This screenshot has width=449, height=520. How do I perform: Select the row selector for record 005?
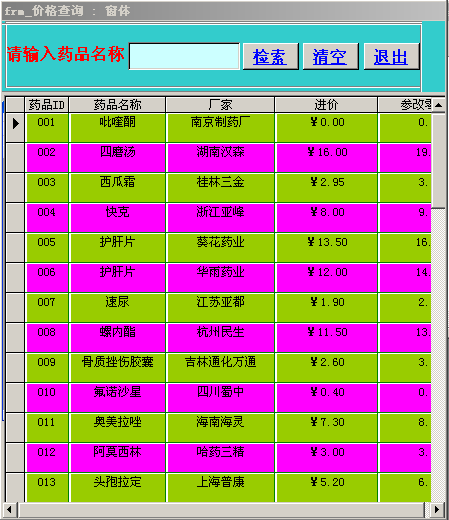pyautogui.click(x=15, y=248)
